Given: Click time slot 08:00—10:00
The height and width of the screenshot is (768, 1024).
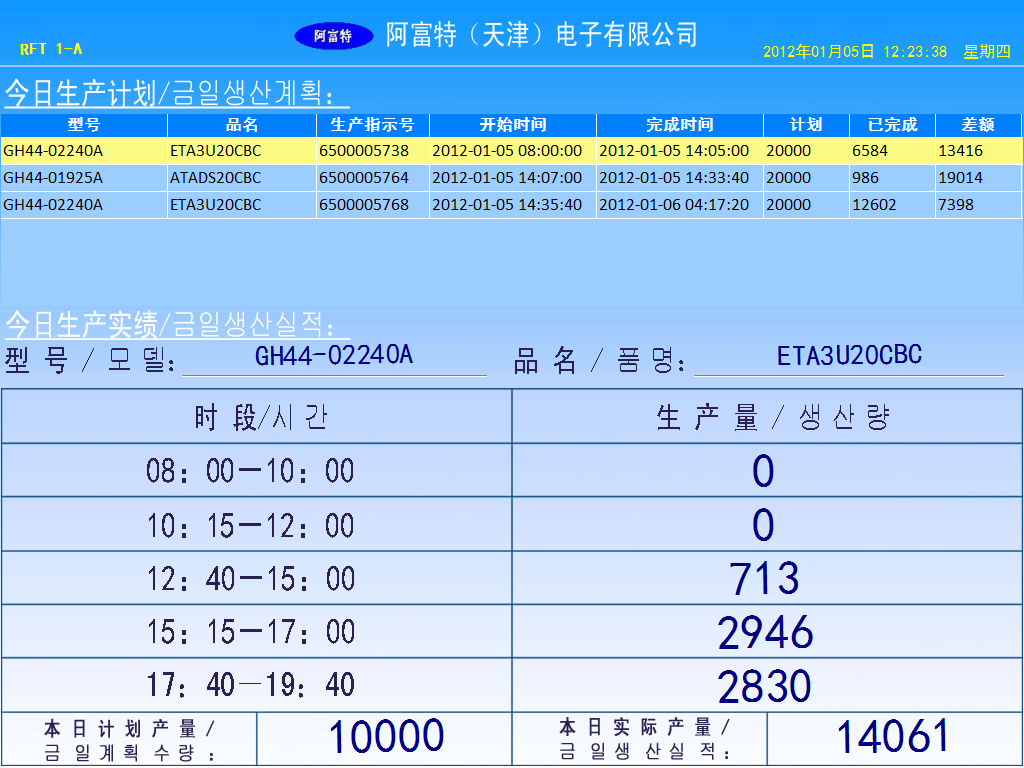Looking at the screenshot, I should coord(257,471).
